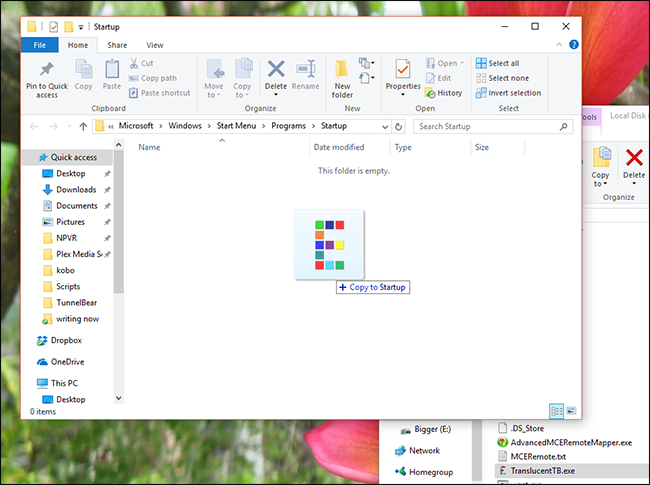Click the Up directory arrow

tap(82, 127)
